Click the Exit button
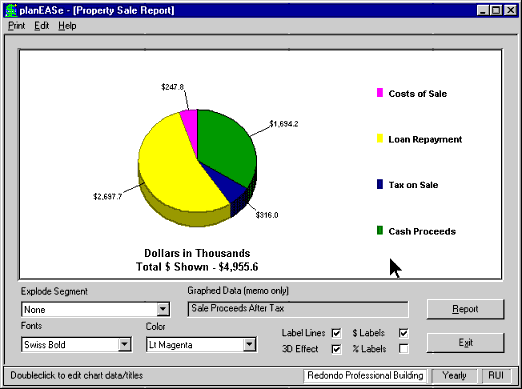Viewport: 522px width, 389px height. tap(465, 342)
